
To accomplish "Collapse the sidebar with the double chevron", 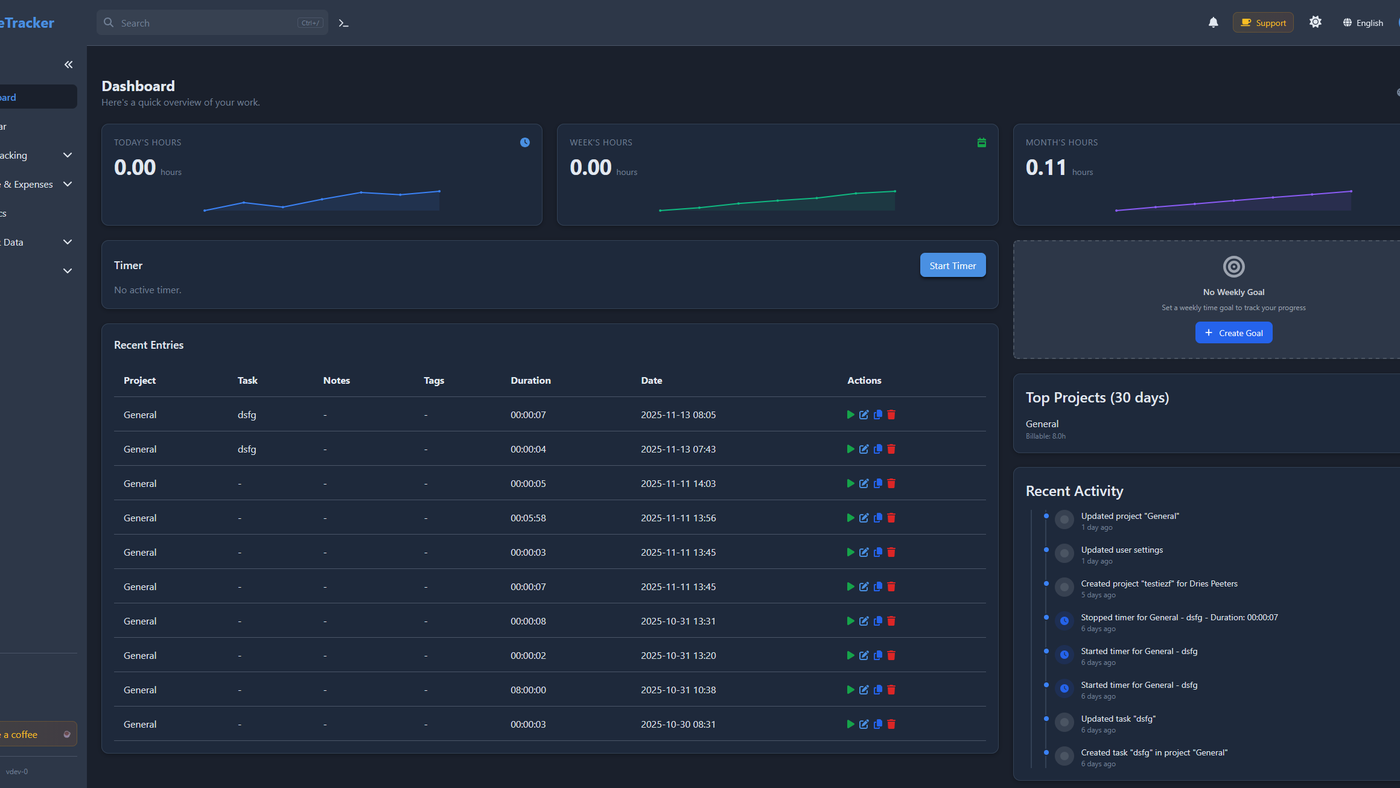I will [69, 64].
